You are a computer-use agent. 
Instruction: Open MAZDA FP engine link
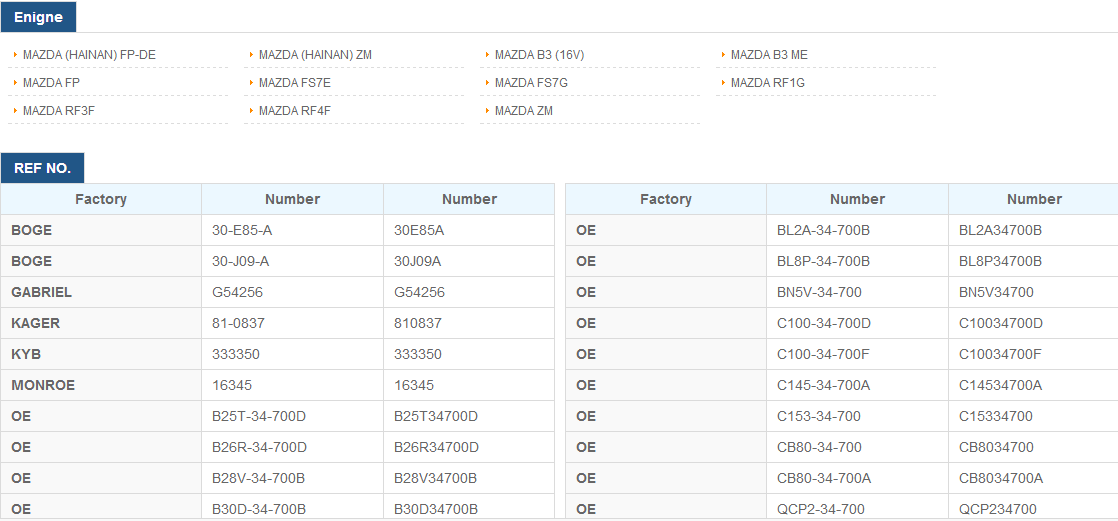[51, 83]
